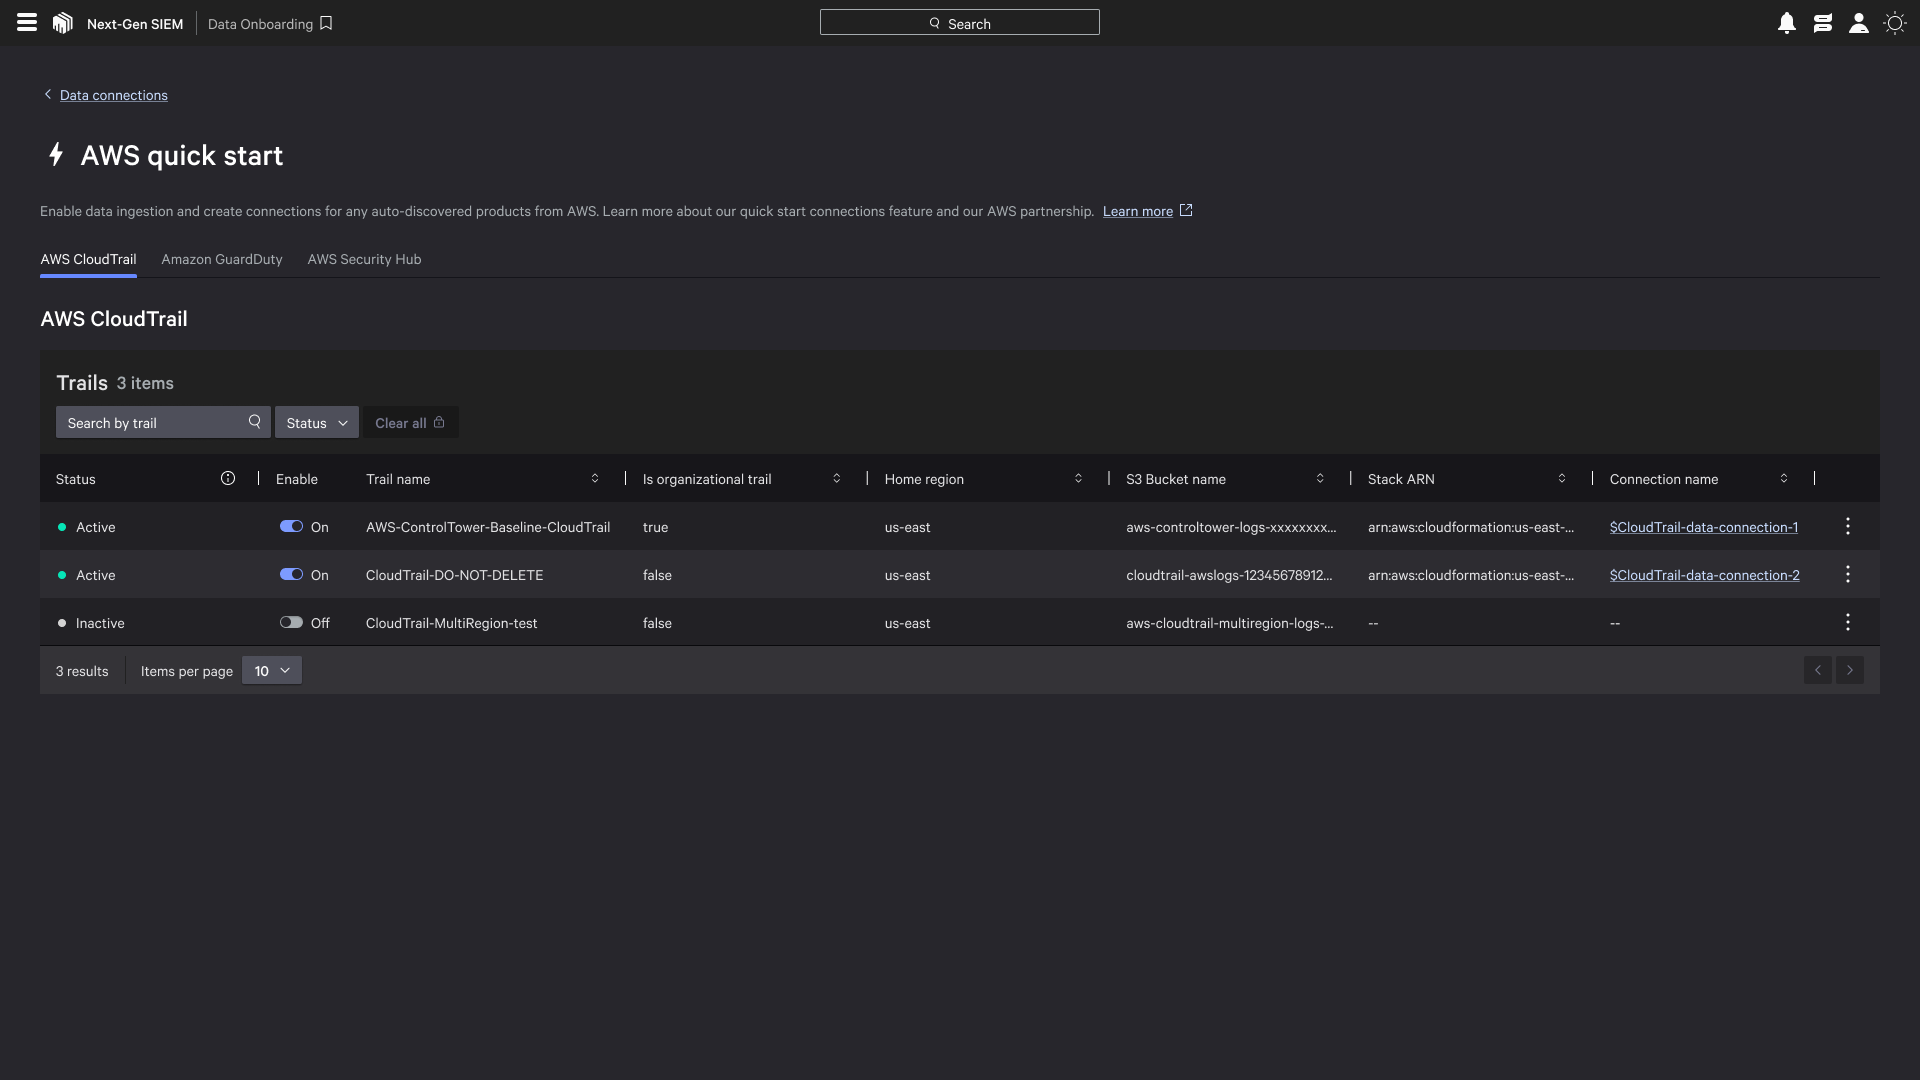Click inside the Search by trail field
The image size is (1920, 1080).
tap(150, 422)
